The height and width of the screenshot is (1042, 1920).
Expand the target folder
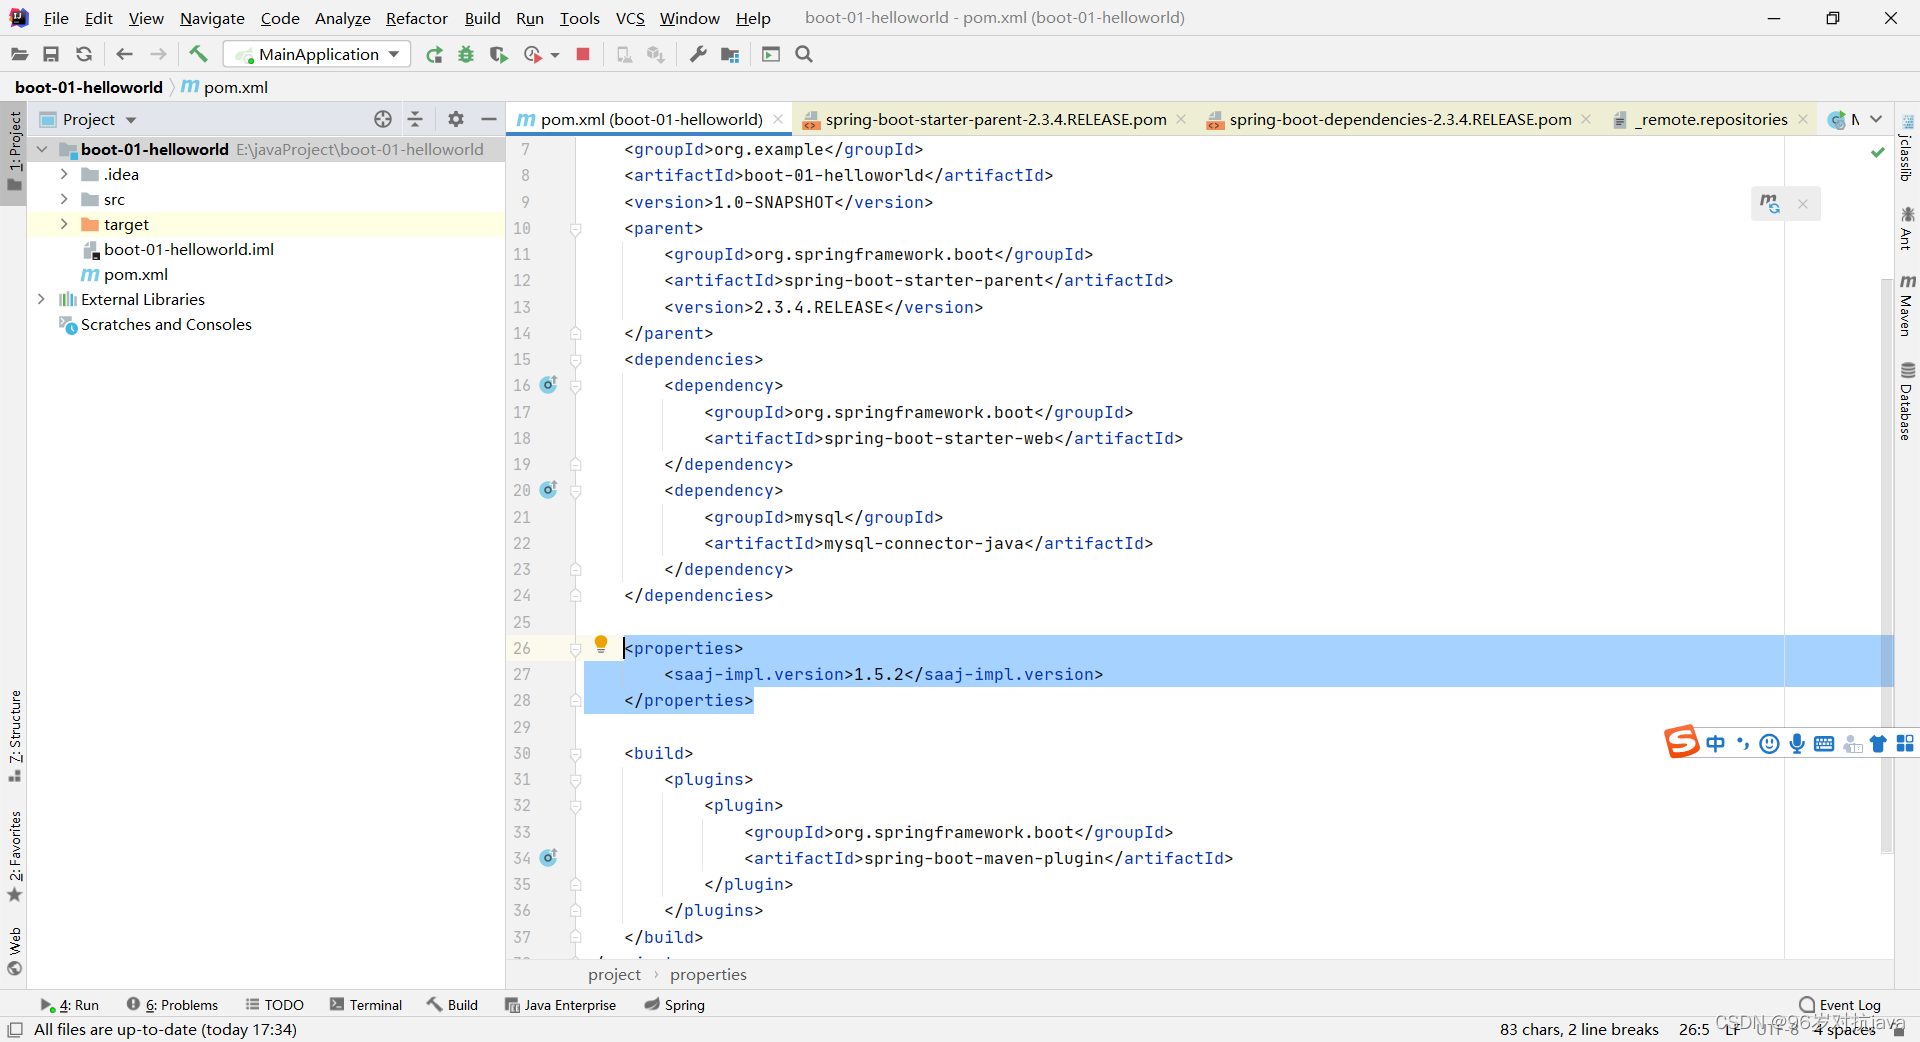(x=64, y=224)
